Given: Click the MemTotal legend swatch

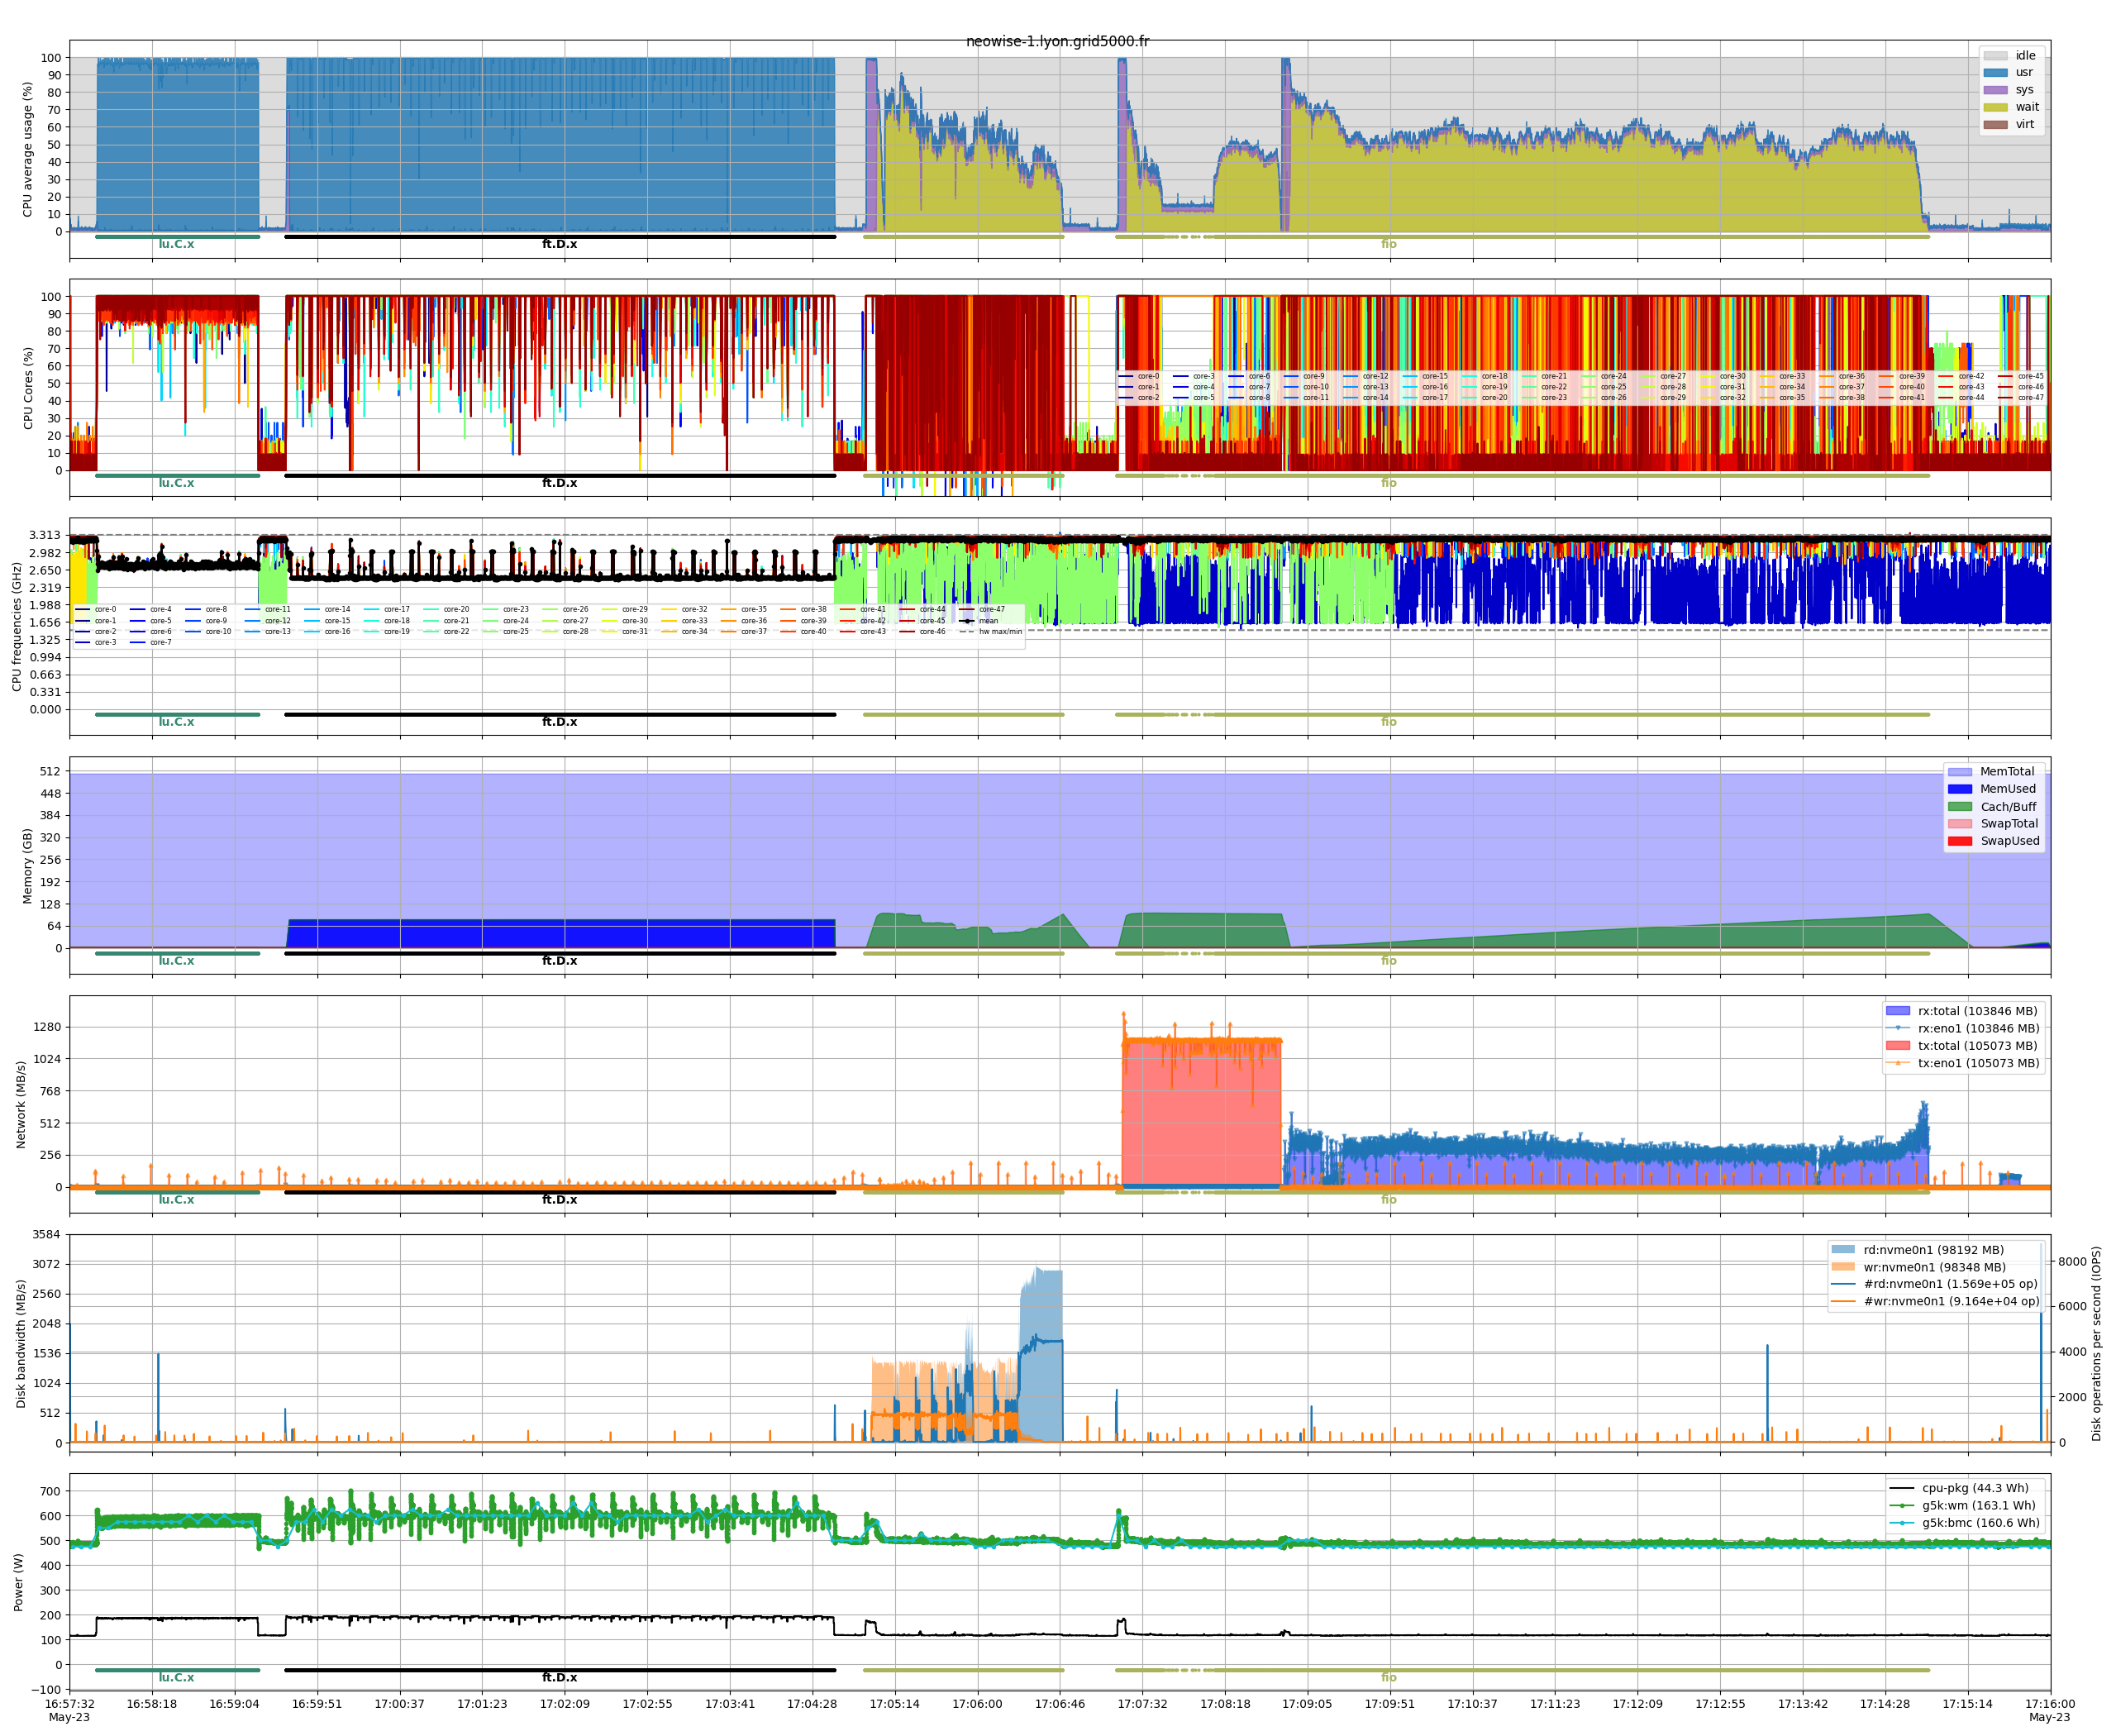Looking at the screenshot, I should tap(1960, 772).
